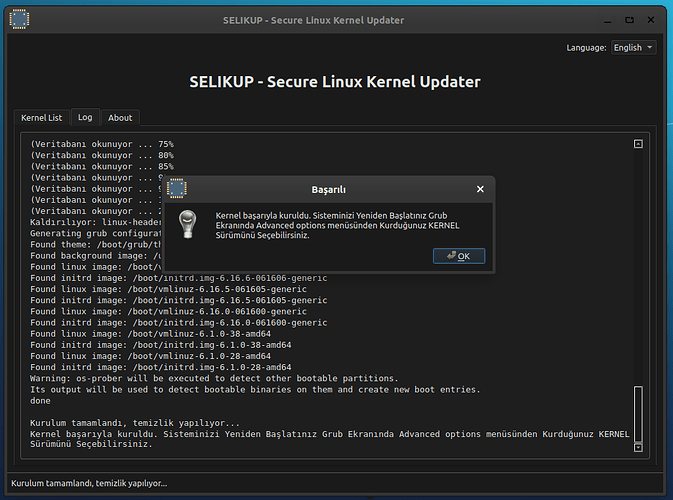Click log line 'Sürümünü Seçebilirsiniz.'
The image size is (673, 500).
click(x=91, y=444)
